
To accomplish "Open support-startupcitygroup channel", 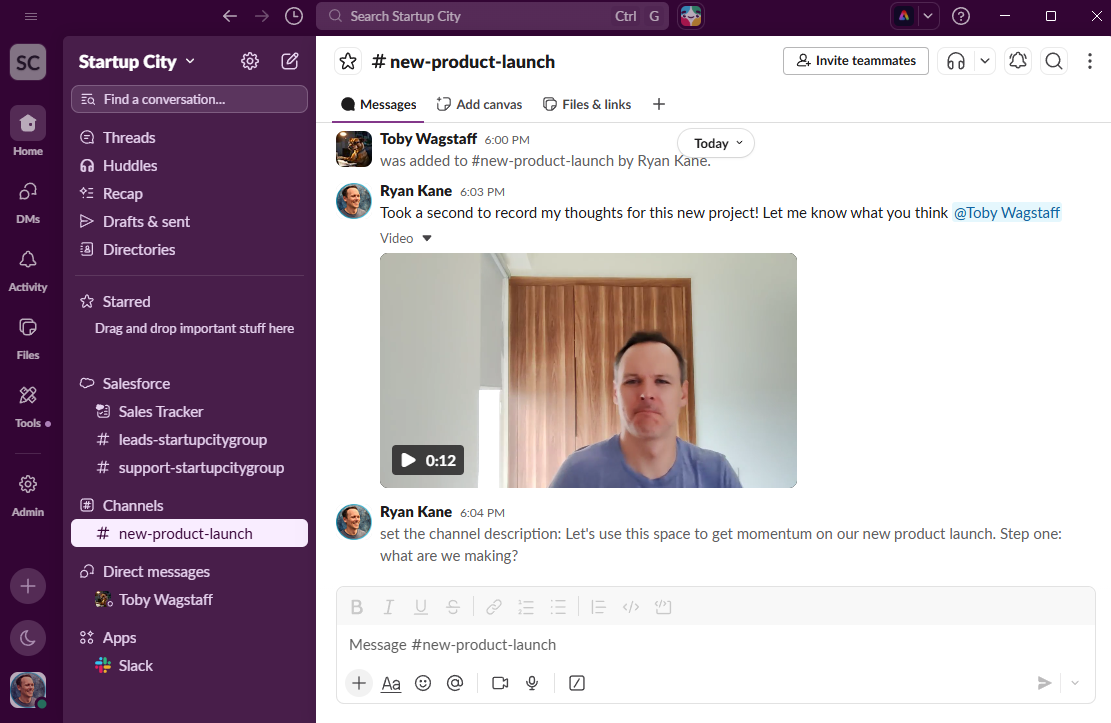I will click(x=189, y=468).
